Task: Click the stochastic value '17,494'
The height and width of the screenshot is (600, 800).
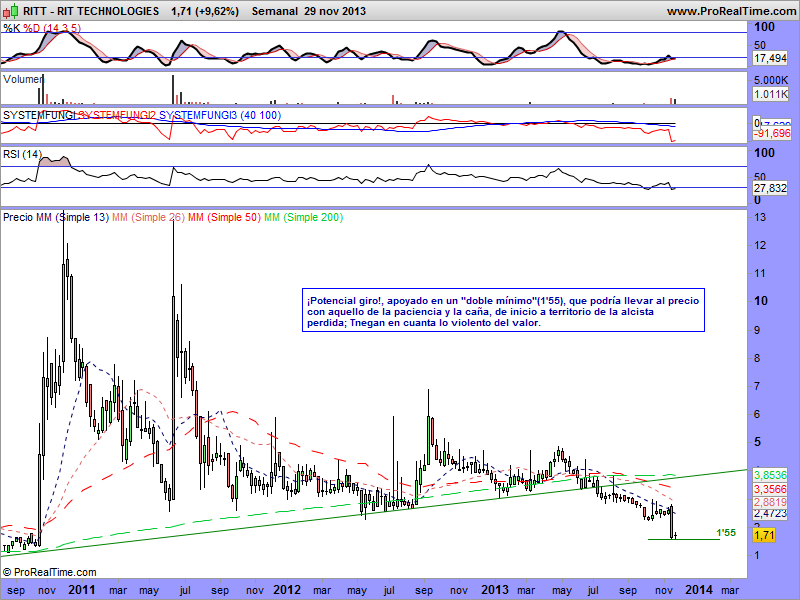Action: (770, 59)
